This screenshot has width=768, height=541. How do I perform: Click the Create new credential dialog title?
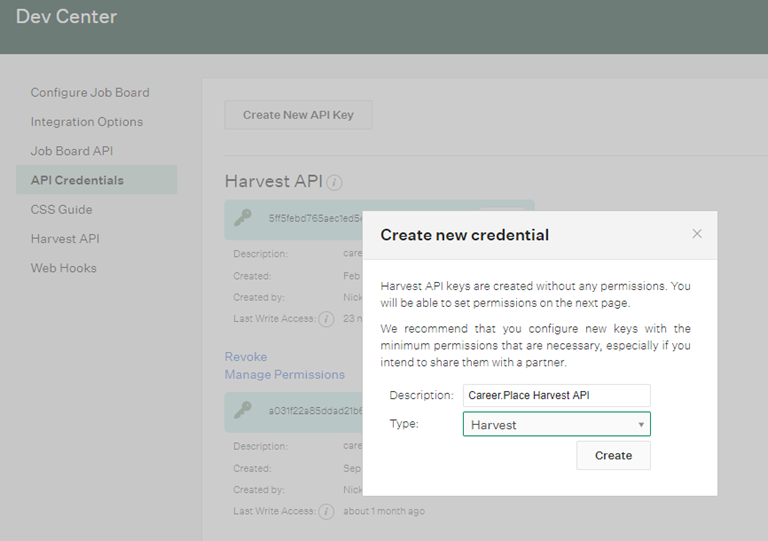pyautogui.click(x=464, y=235)
